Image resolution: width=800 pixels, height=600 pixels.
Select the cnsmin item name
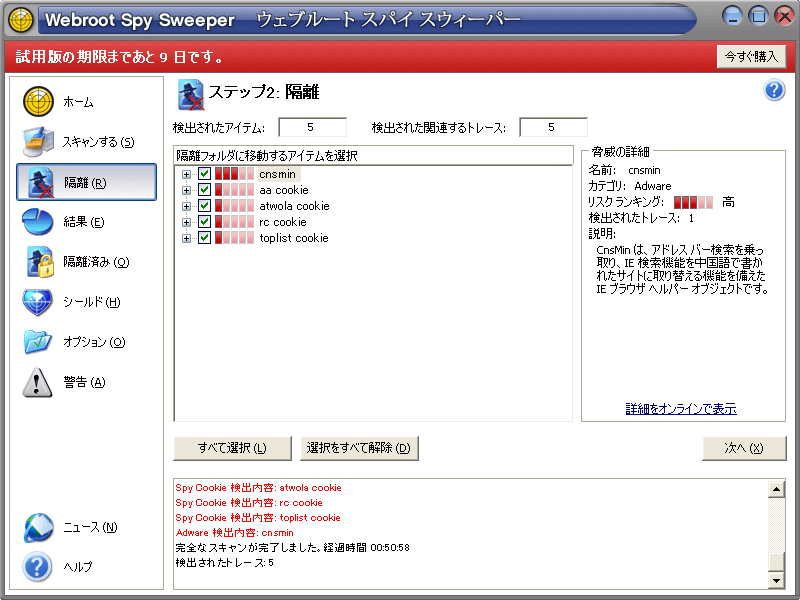pos(278,174)
